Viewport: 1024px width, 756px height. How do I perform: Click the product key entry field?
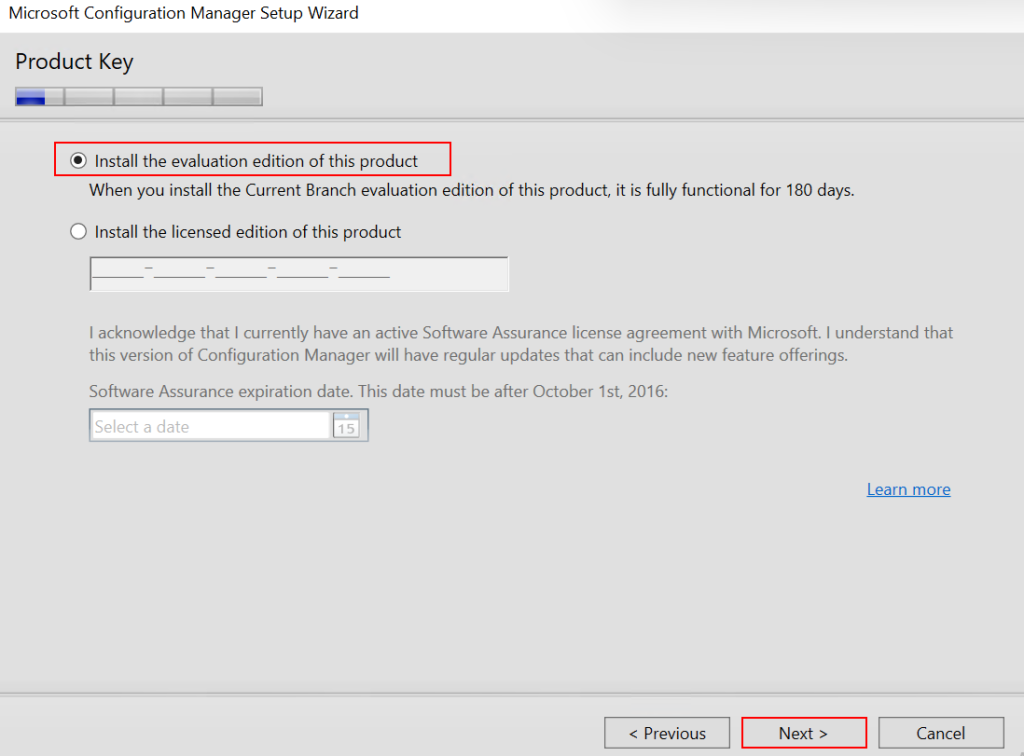(298, 274)
